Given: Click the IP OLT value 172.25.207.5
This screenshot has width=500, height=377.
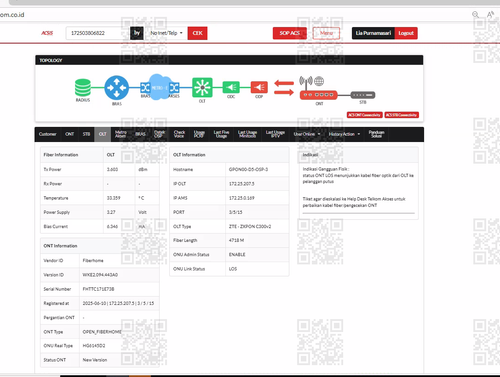Looking at the screenshot, I should point(241,184).
